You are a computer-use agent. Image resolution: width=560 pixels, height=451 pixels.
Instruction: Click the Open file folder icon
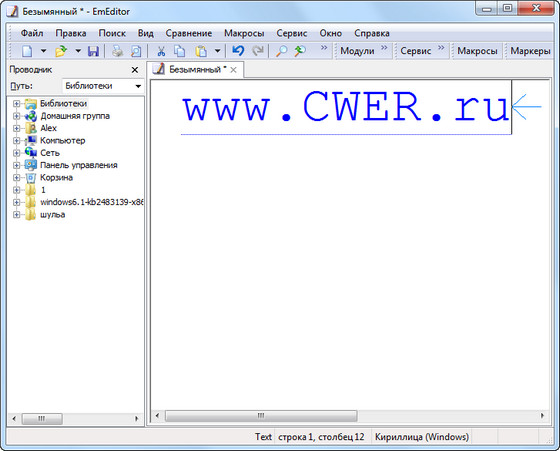click(61, 51)
